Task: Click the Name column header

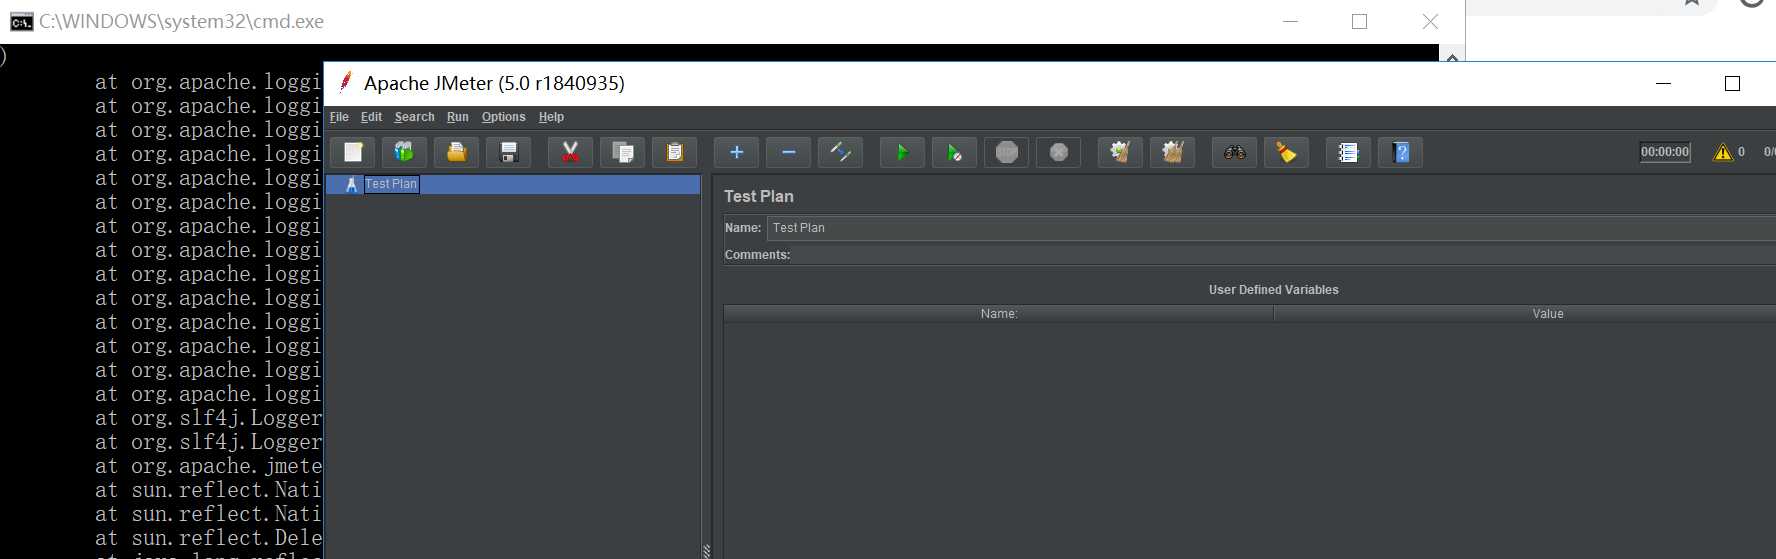Action: point(999,314)
